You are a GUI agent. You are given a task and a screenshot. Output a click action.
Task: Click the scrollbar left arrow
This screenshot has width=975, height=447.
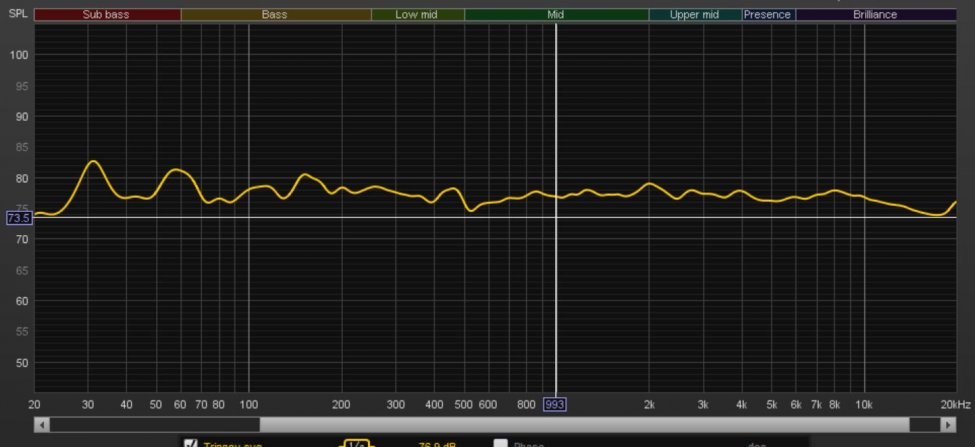point(41,424)
